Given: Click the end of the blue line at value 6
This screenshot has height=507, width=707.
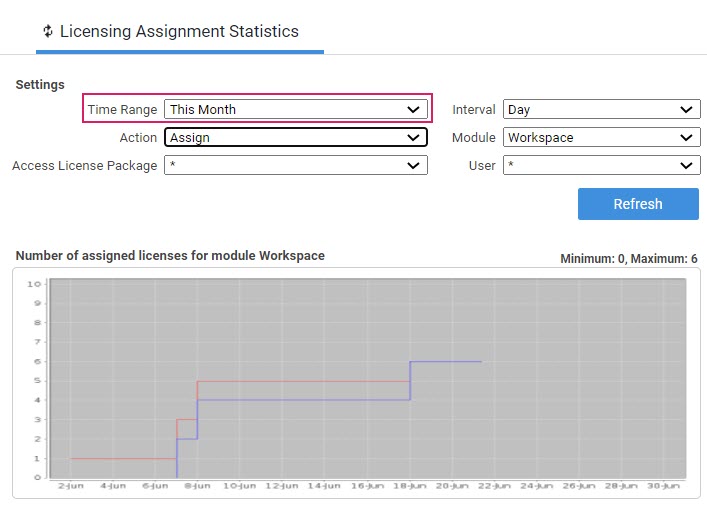Looking at the screenshot, I should pyautogui.click(x=481, y=362).
